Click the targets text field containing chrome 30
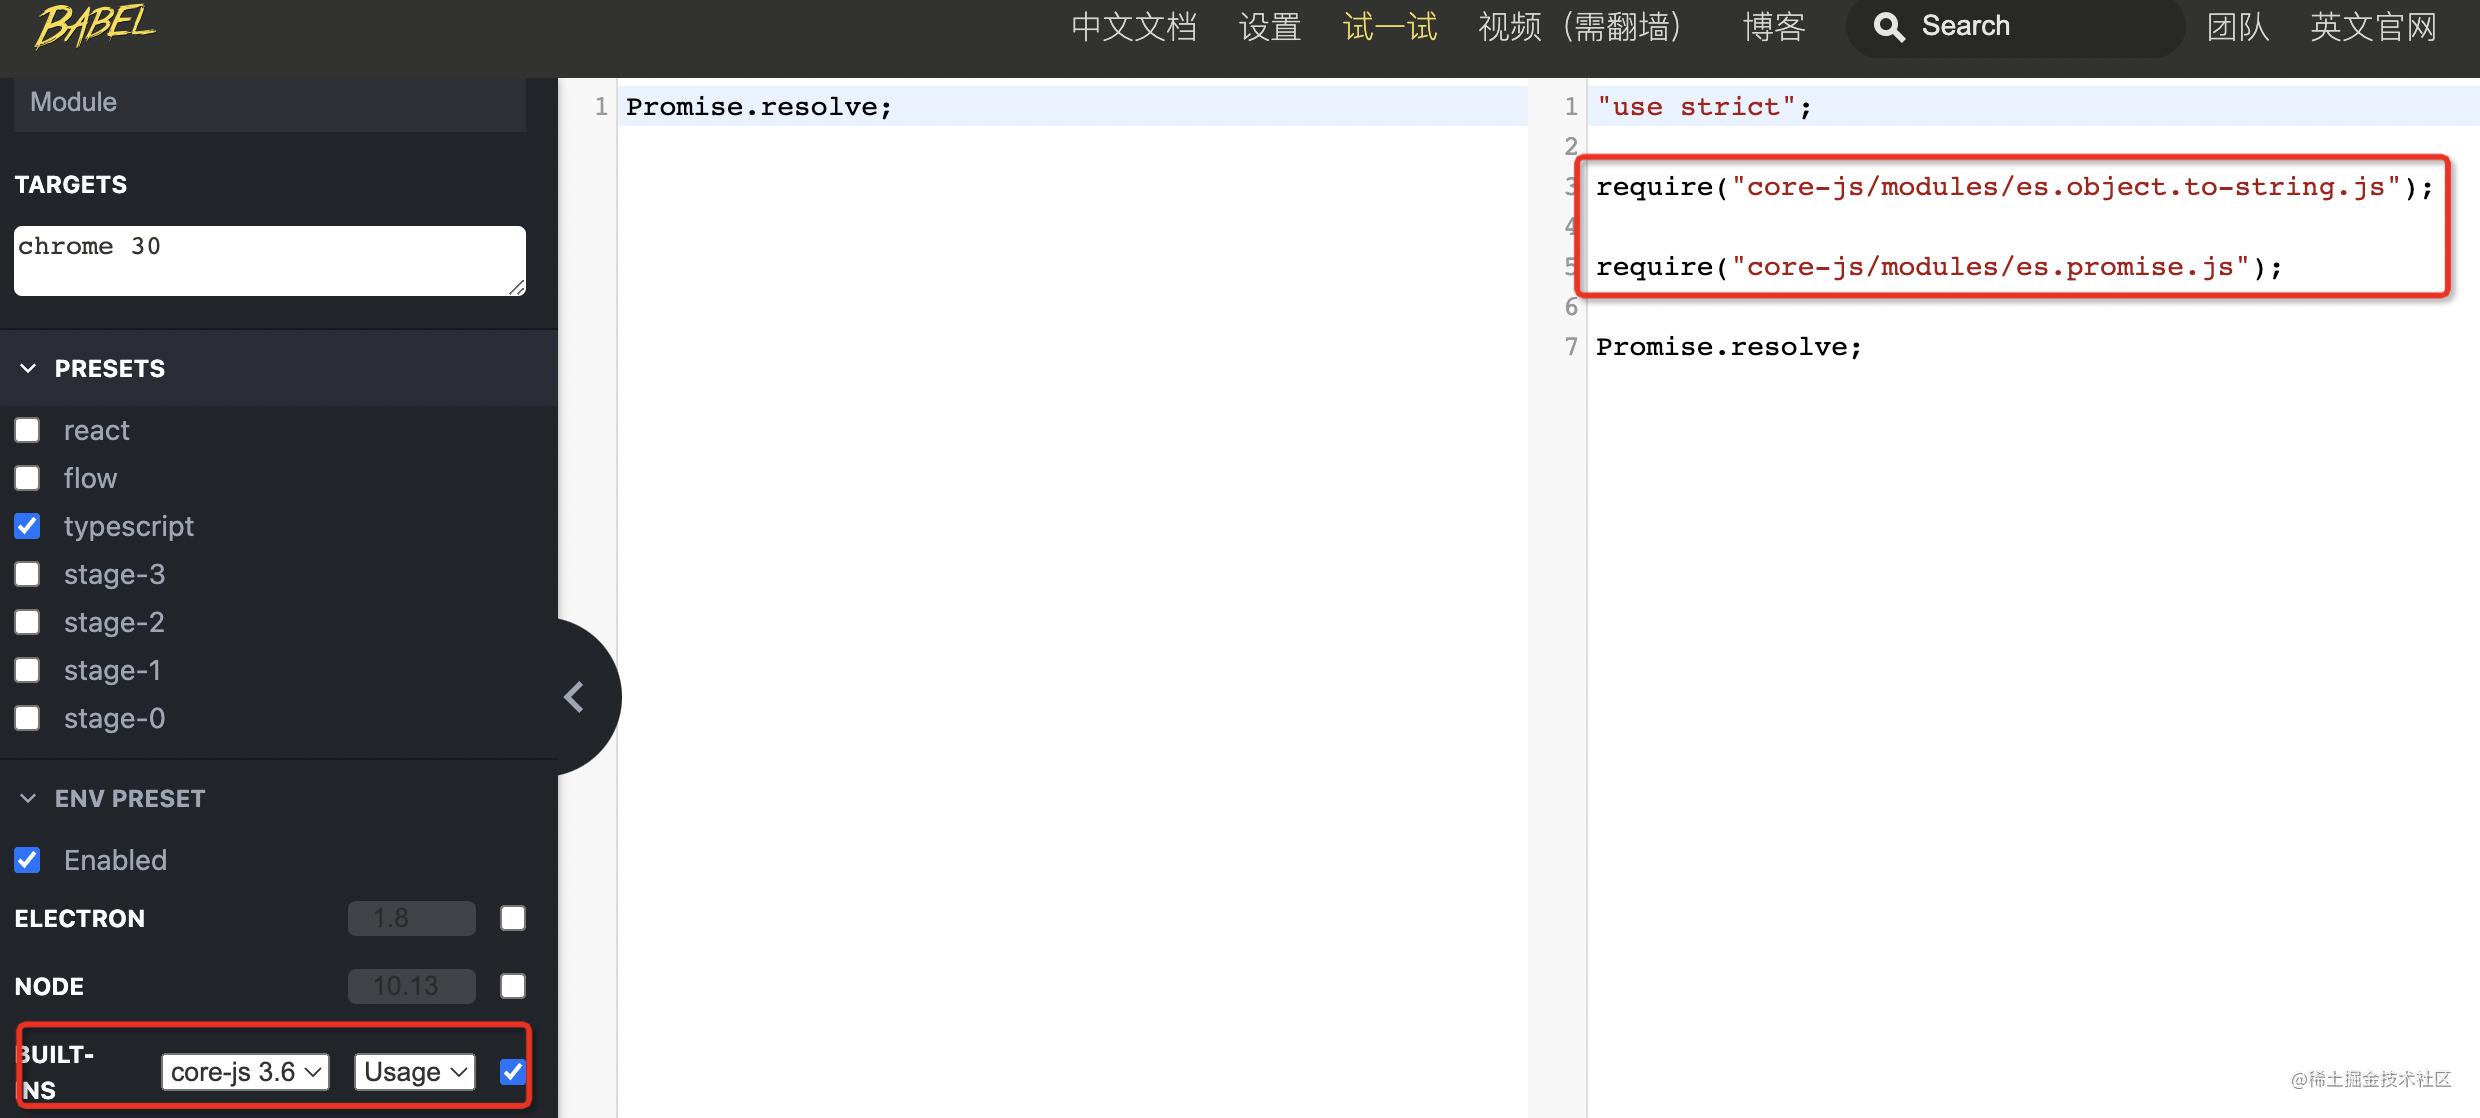 click(269, 260)
